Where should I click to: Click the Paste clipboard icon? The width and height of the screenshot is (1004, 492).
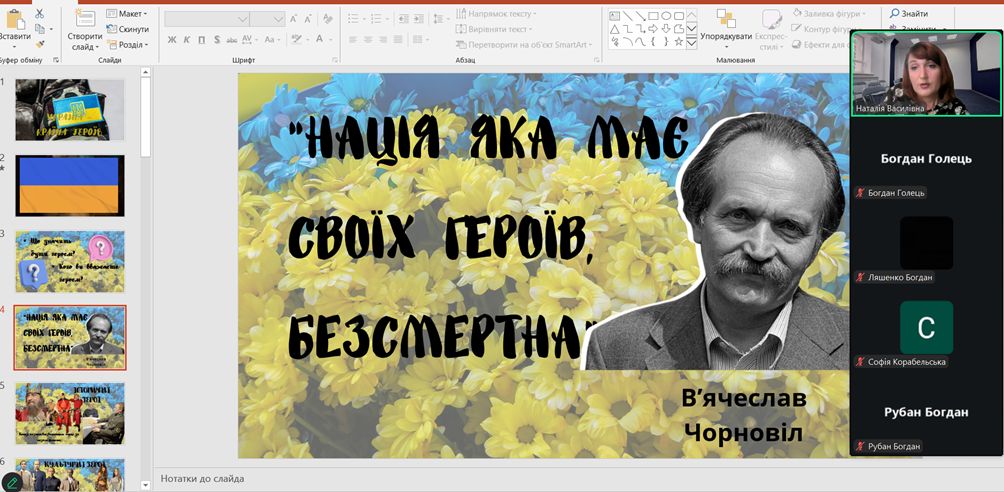[14, 20]
